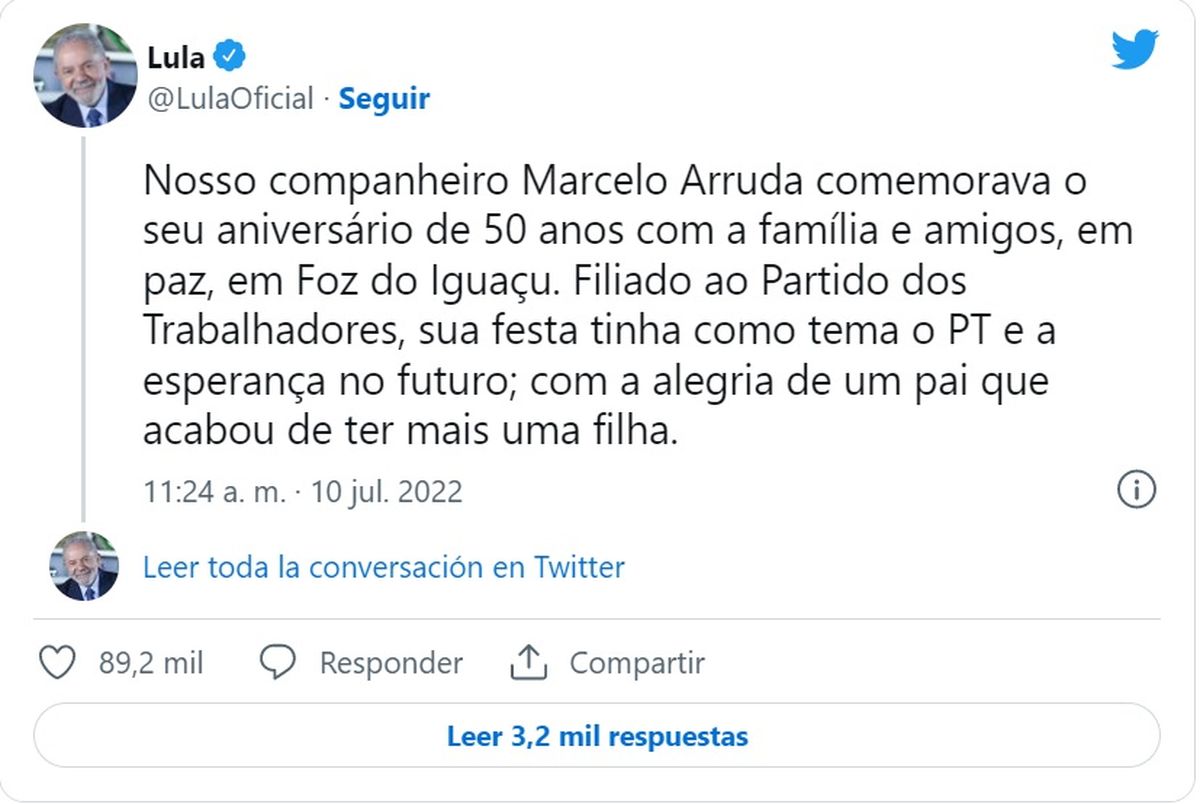The image size is (1200, 804).
Task: Click the reply speech bubble icon
Action: tap(277, 662)
